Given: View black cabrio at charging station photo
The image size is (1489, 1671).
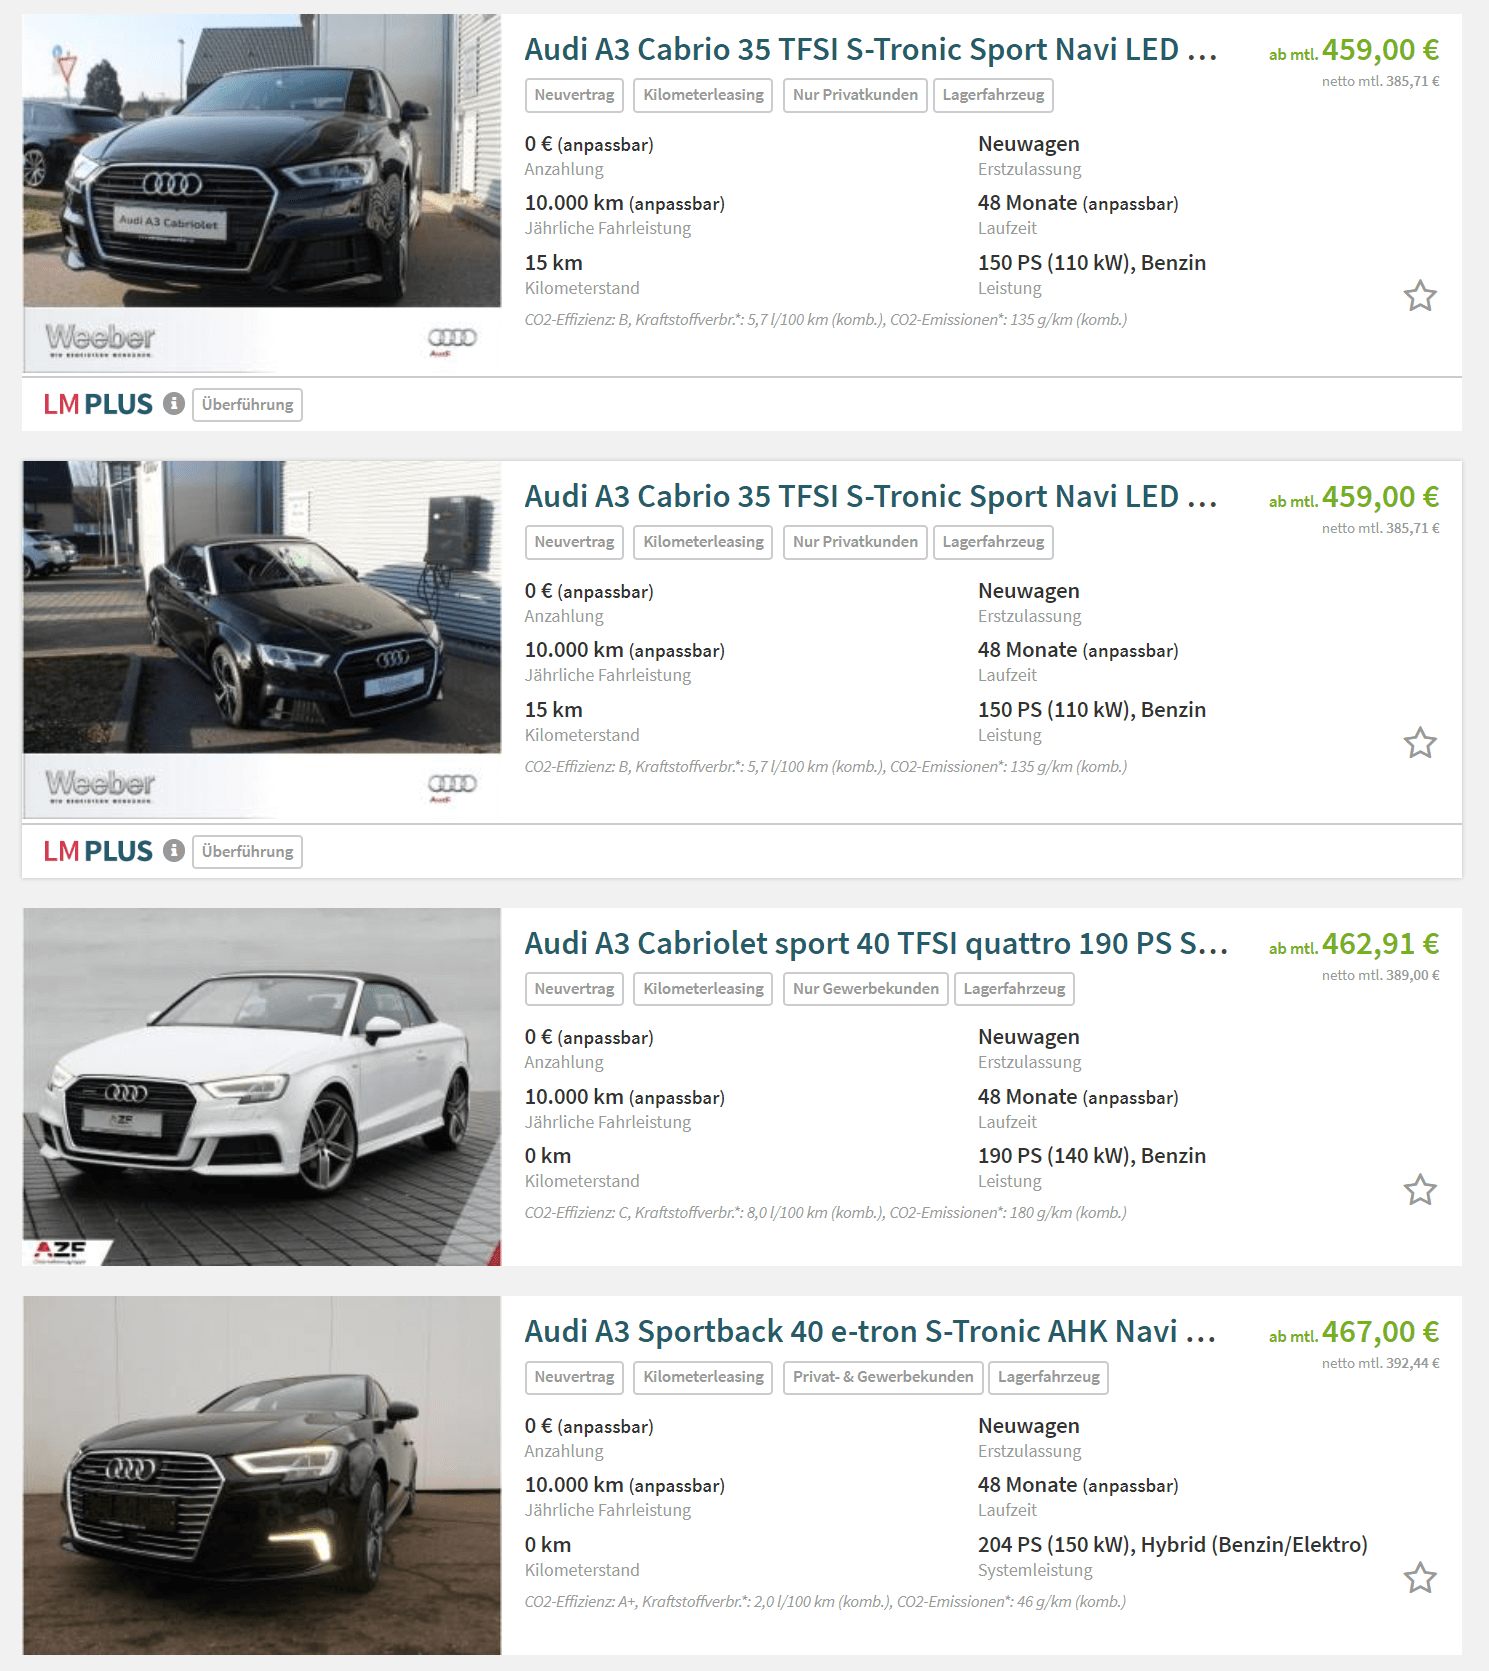Looking at the screenshot, I should pos(262,641).
